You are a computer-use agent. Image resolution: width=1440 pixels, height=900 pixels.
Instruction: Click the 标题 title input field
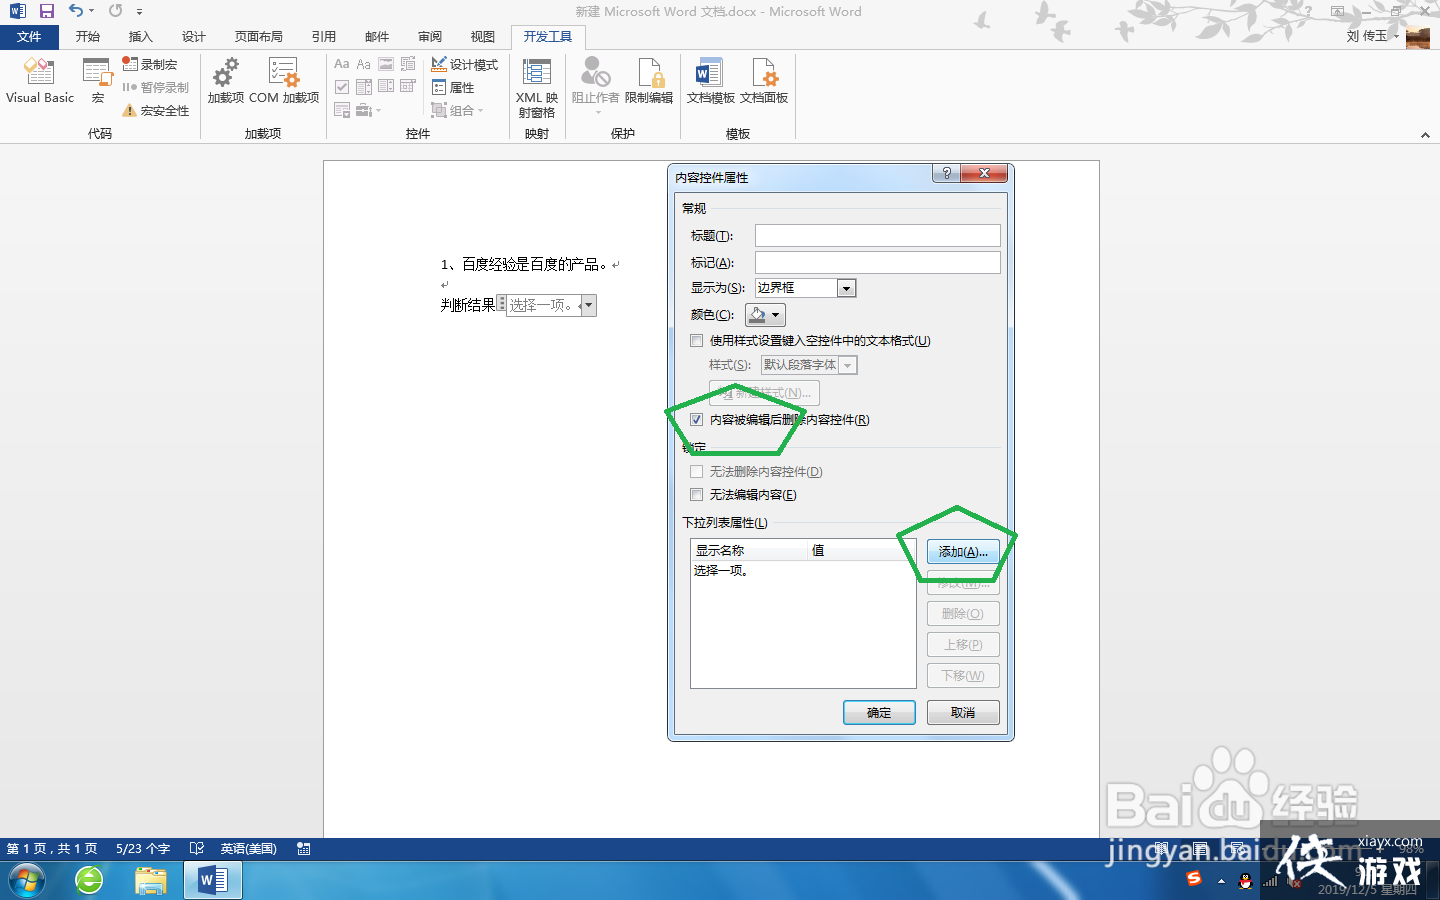[x=878, y=235]
